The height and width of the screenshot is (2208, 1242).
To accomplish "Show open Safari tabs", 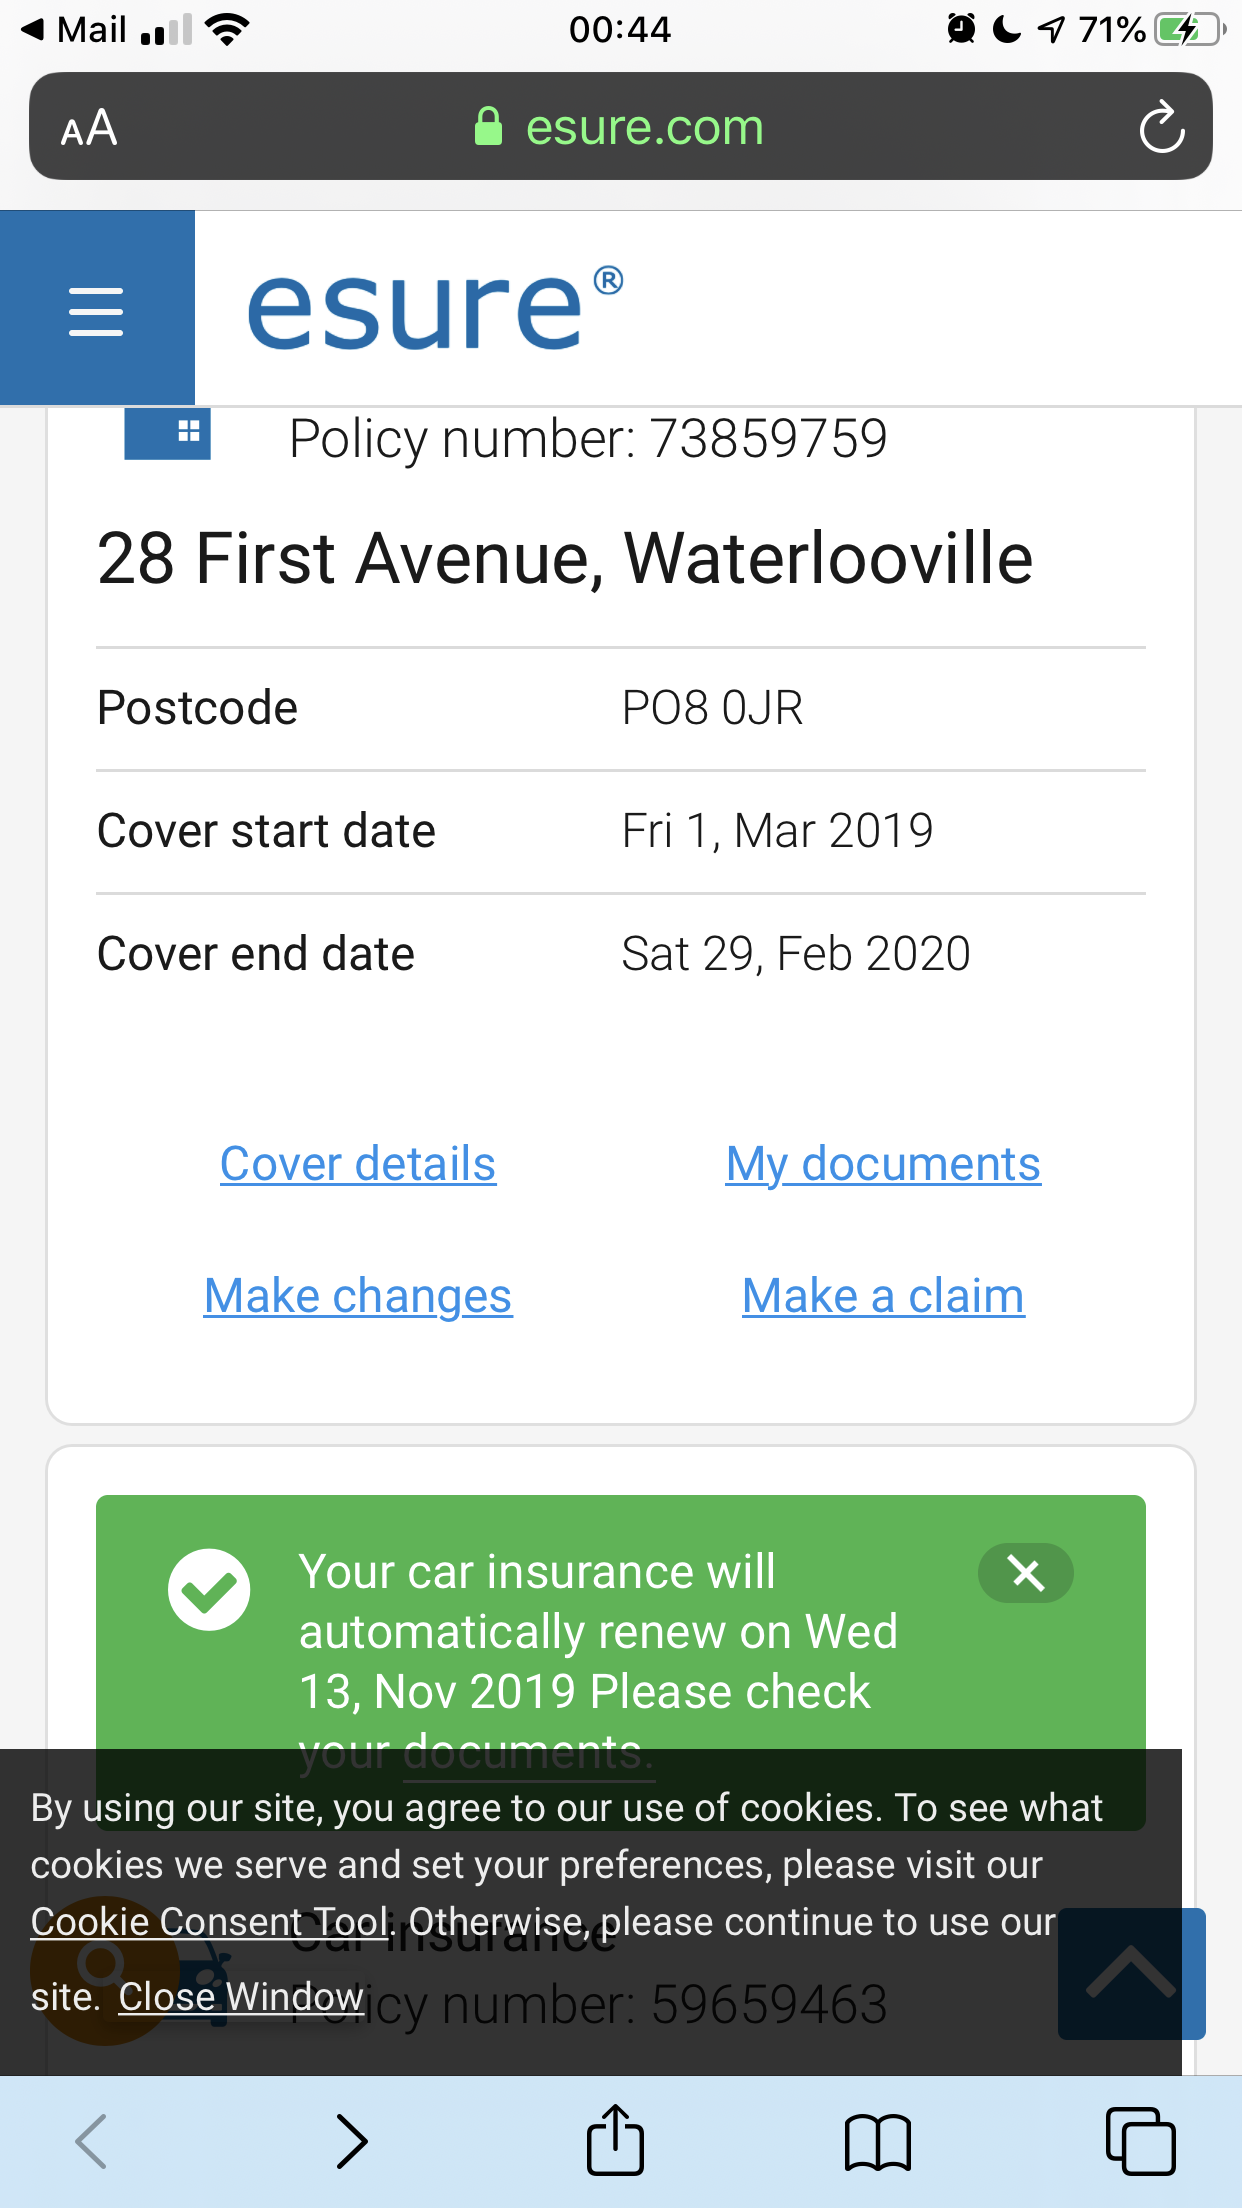I will coord(1140,2142).
